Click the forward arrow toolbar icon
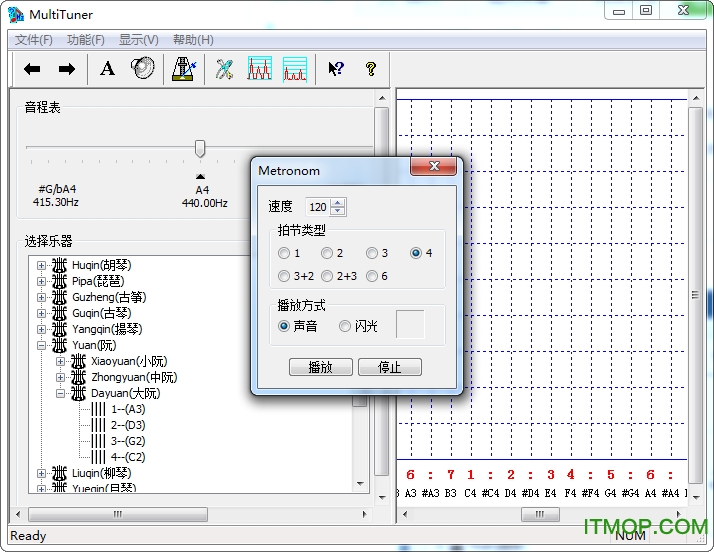This screenshot has height=552, width=714. pos(67,69)
